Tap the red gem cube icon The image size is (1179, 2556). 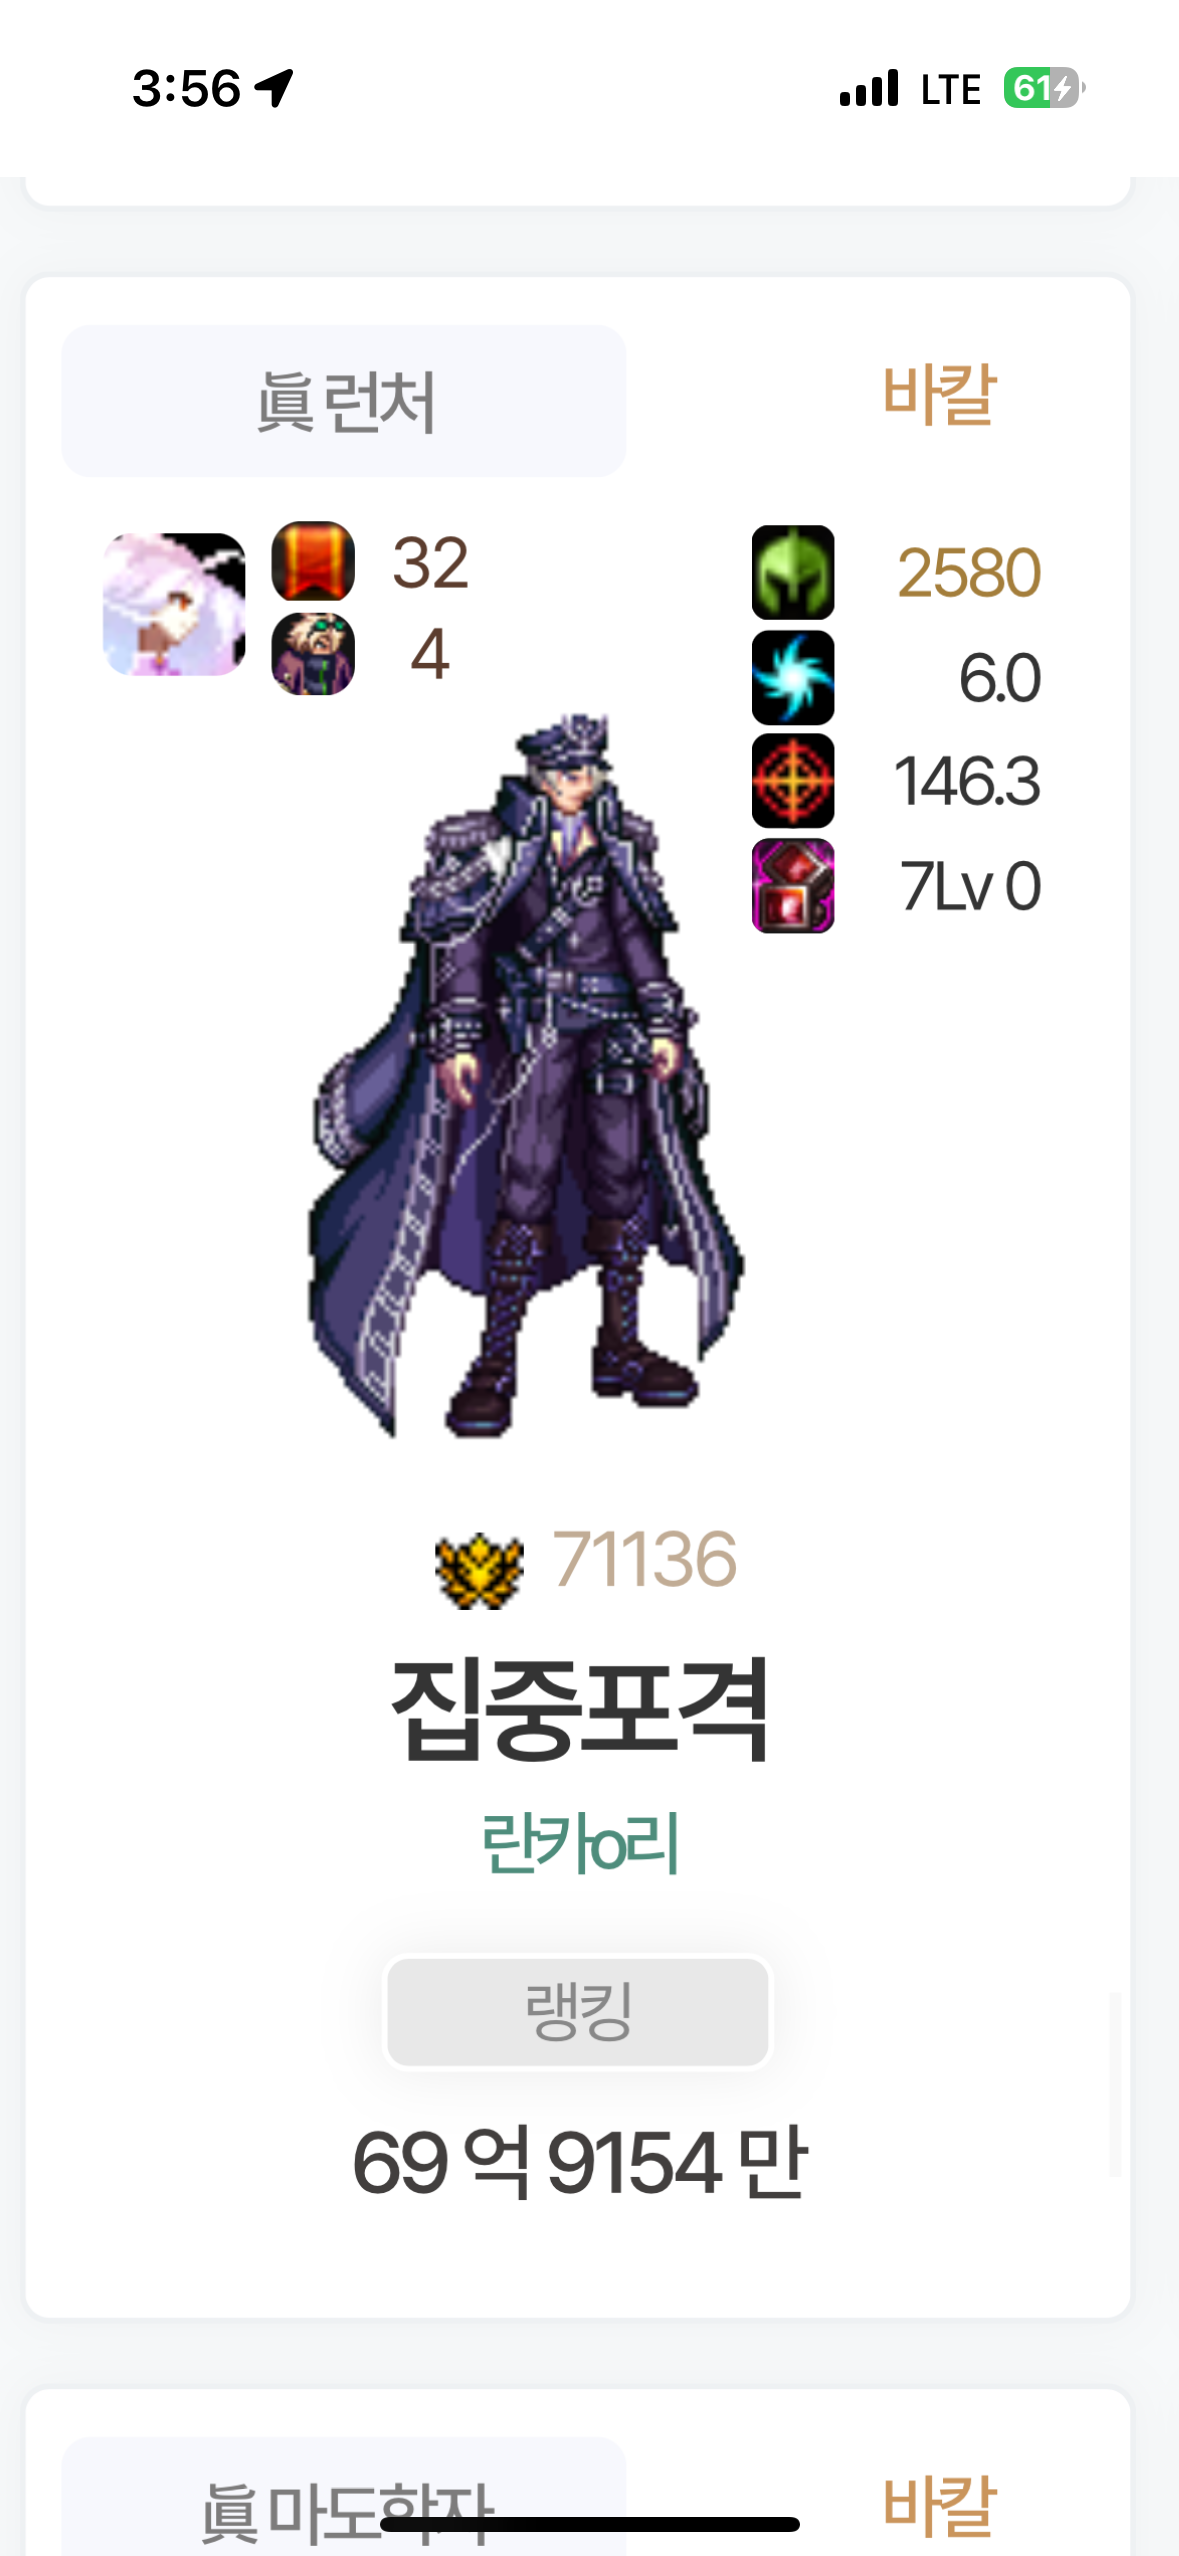coord(793,886)
